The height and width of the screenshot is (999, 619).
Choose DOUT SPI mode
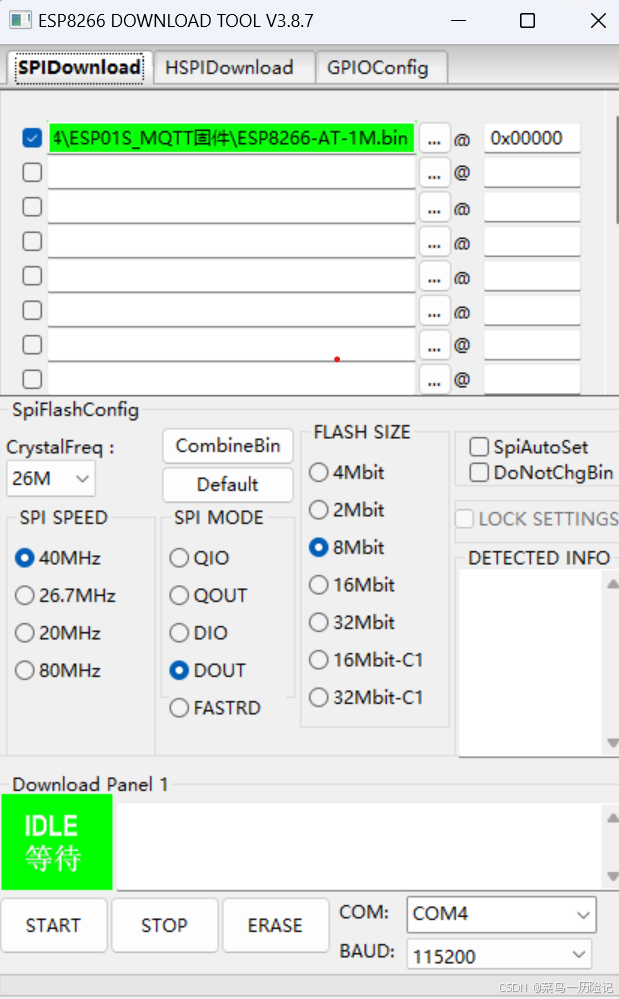(208, 670)
